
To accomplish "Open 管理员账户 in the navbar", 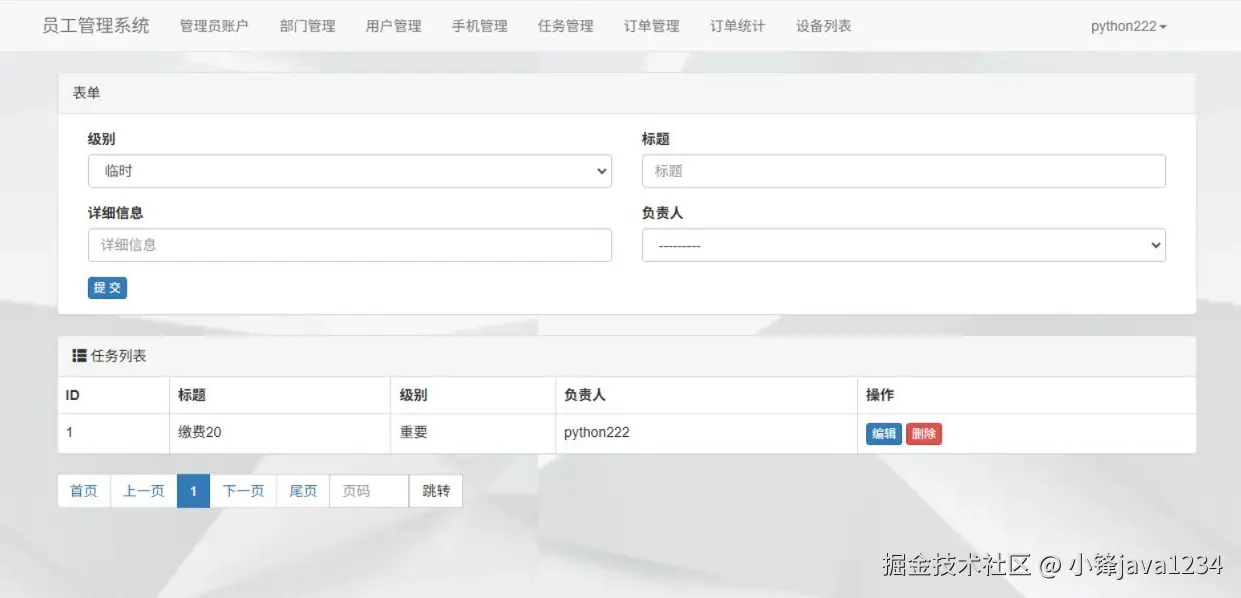I will tap(214, 26).
